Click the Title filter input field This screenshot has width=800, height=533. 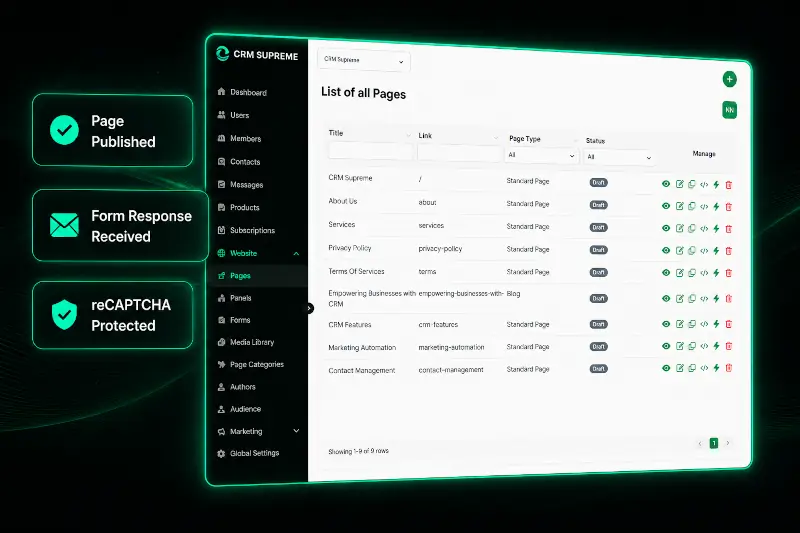pos(370,151)
